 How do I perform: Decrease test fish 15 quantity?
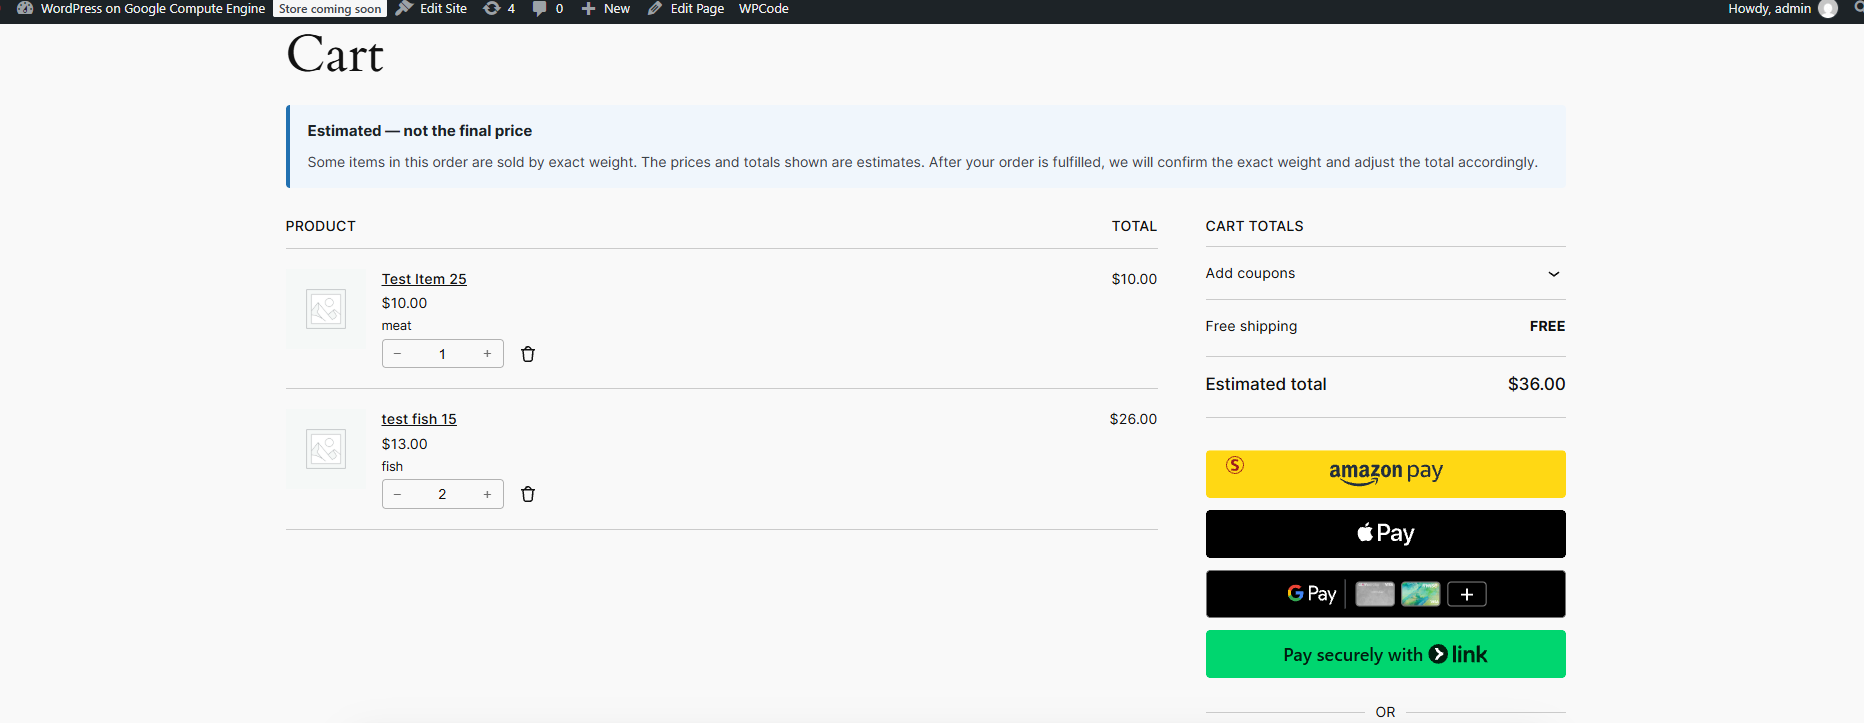(x=398, y=494)
